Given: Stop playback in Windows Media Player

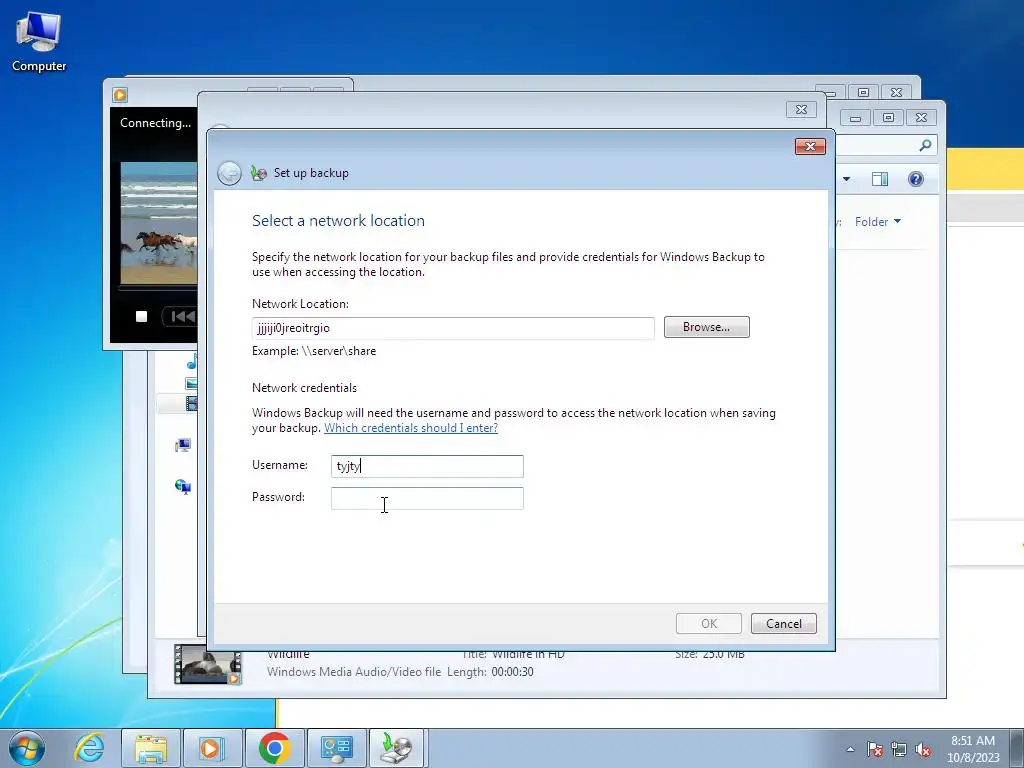Looking at the screenshot, I should click(x=141, y=317).
